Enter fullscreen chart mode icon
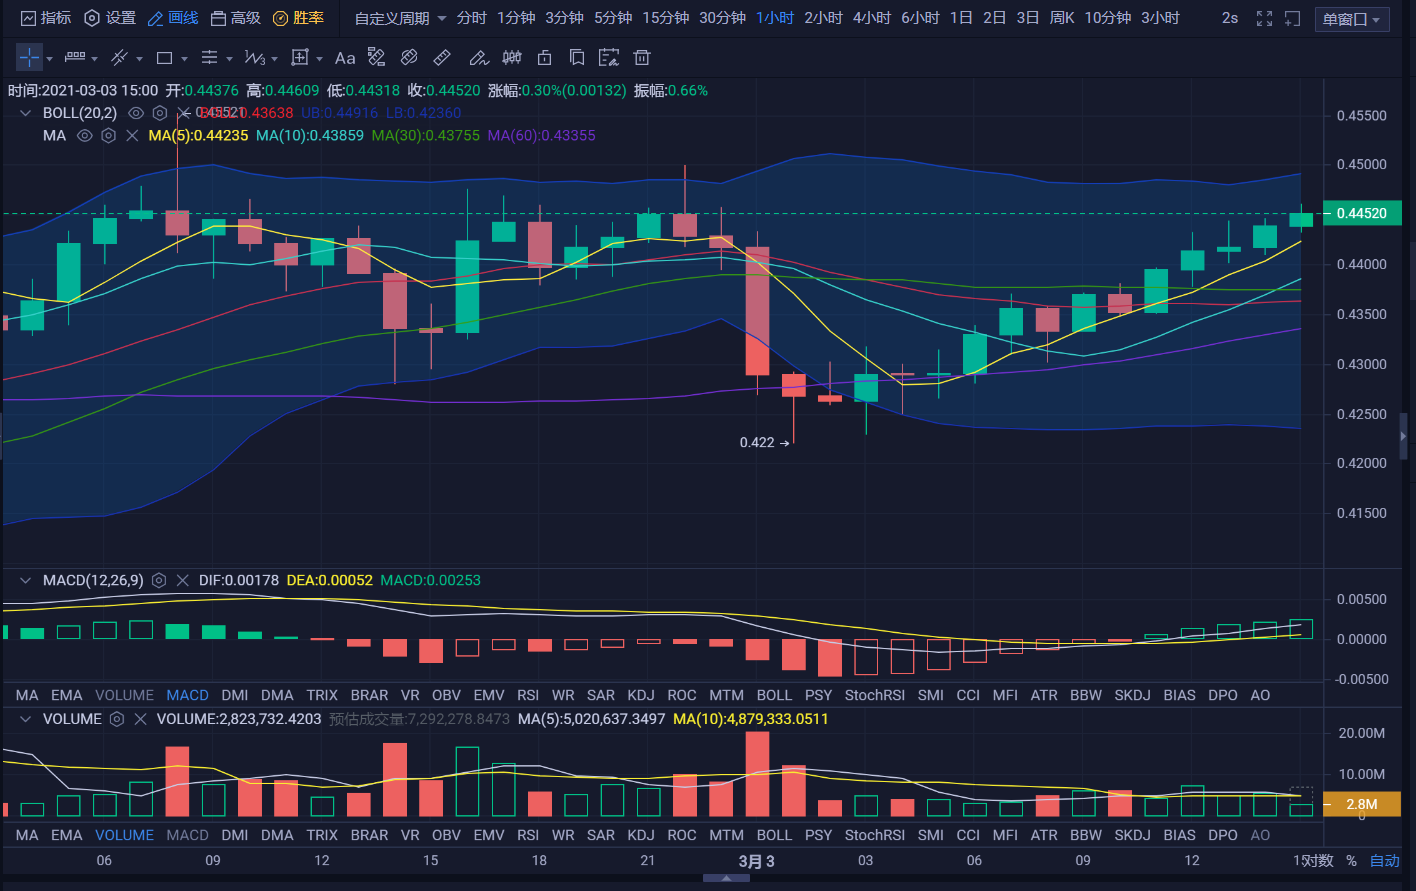This screenshot has height=891, width=1416. [x=1264, y=18]
